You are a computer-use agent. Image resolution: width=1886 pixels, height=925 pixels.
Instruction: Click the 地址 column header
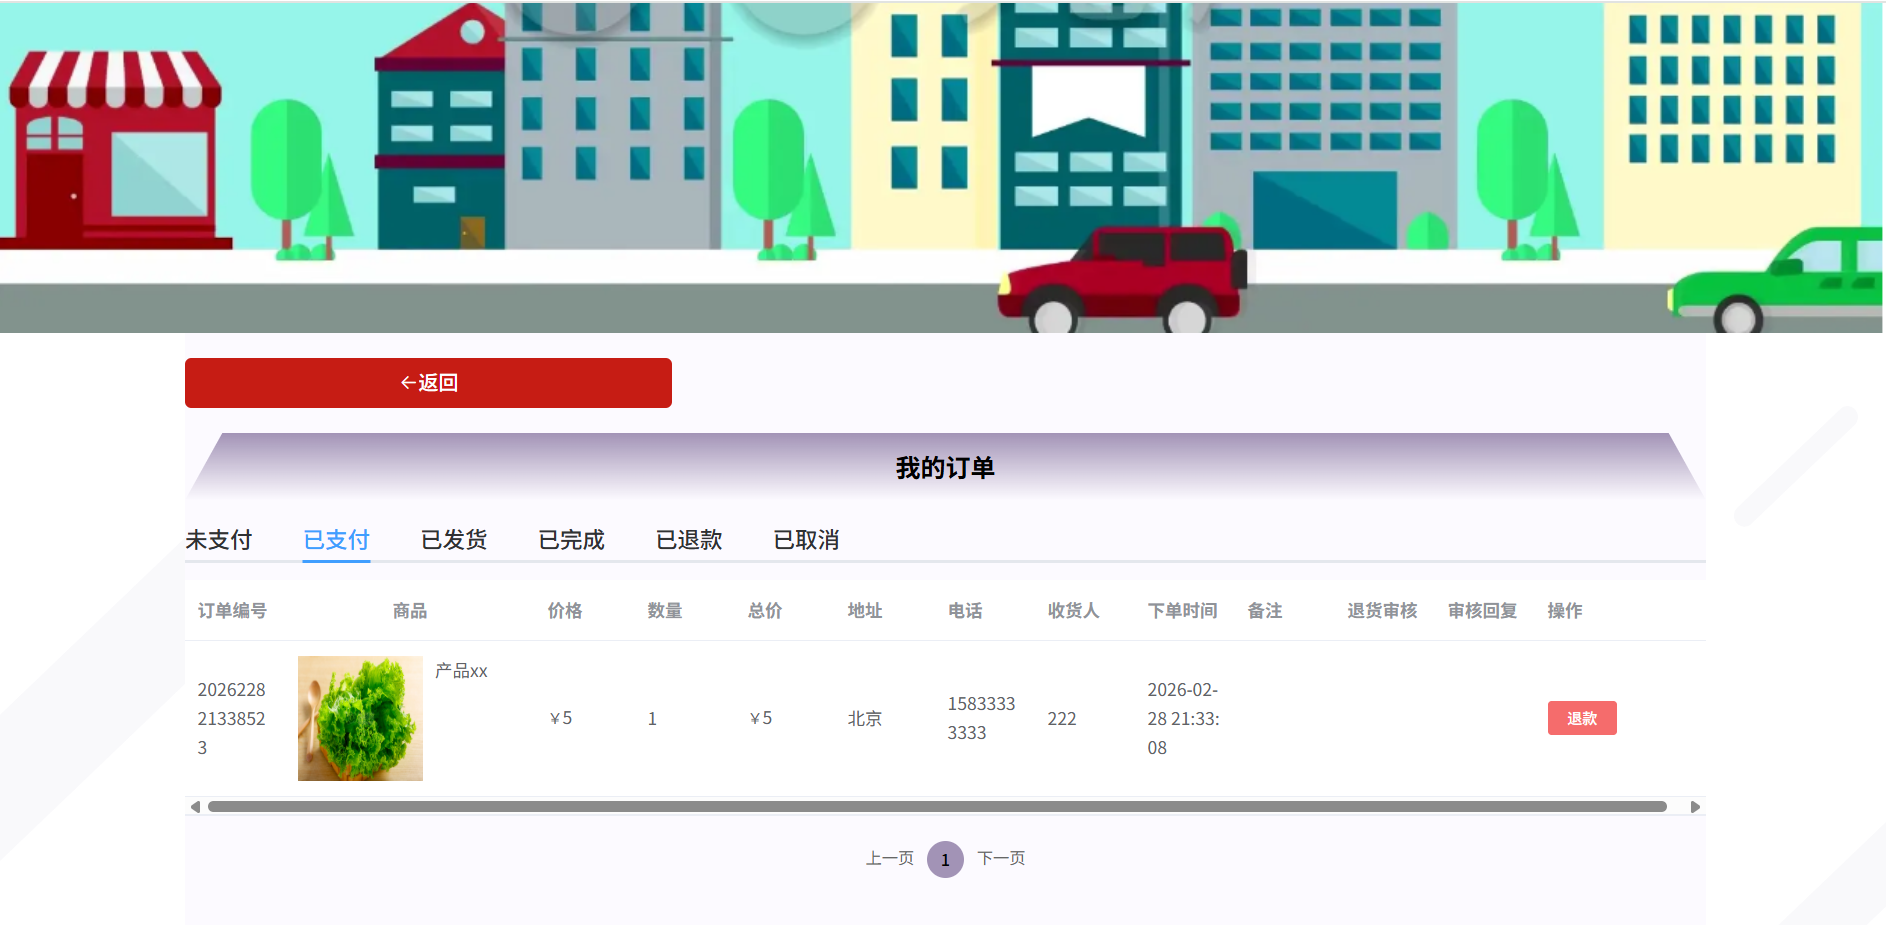tap(865, 611)
